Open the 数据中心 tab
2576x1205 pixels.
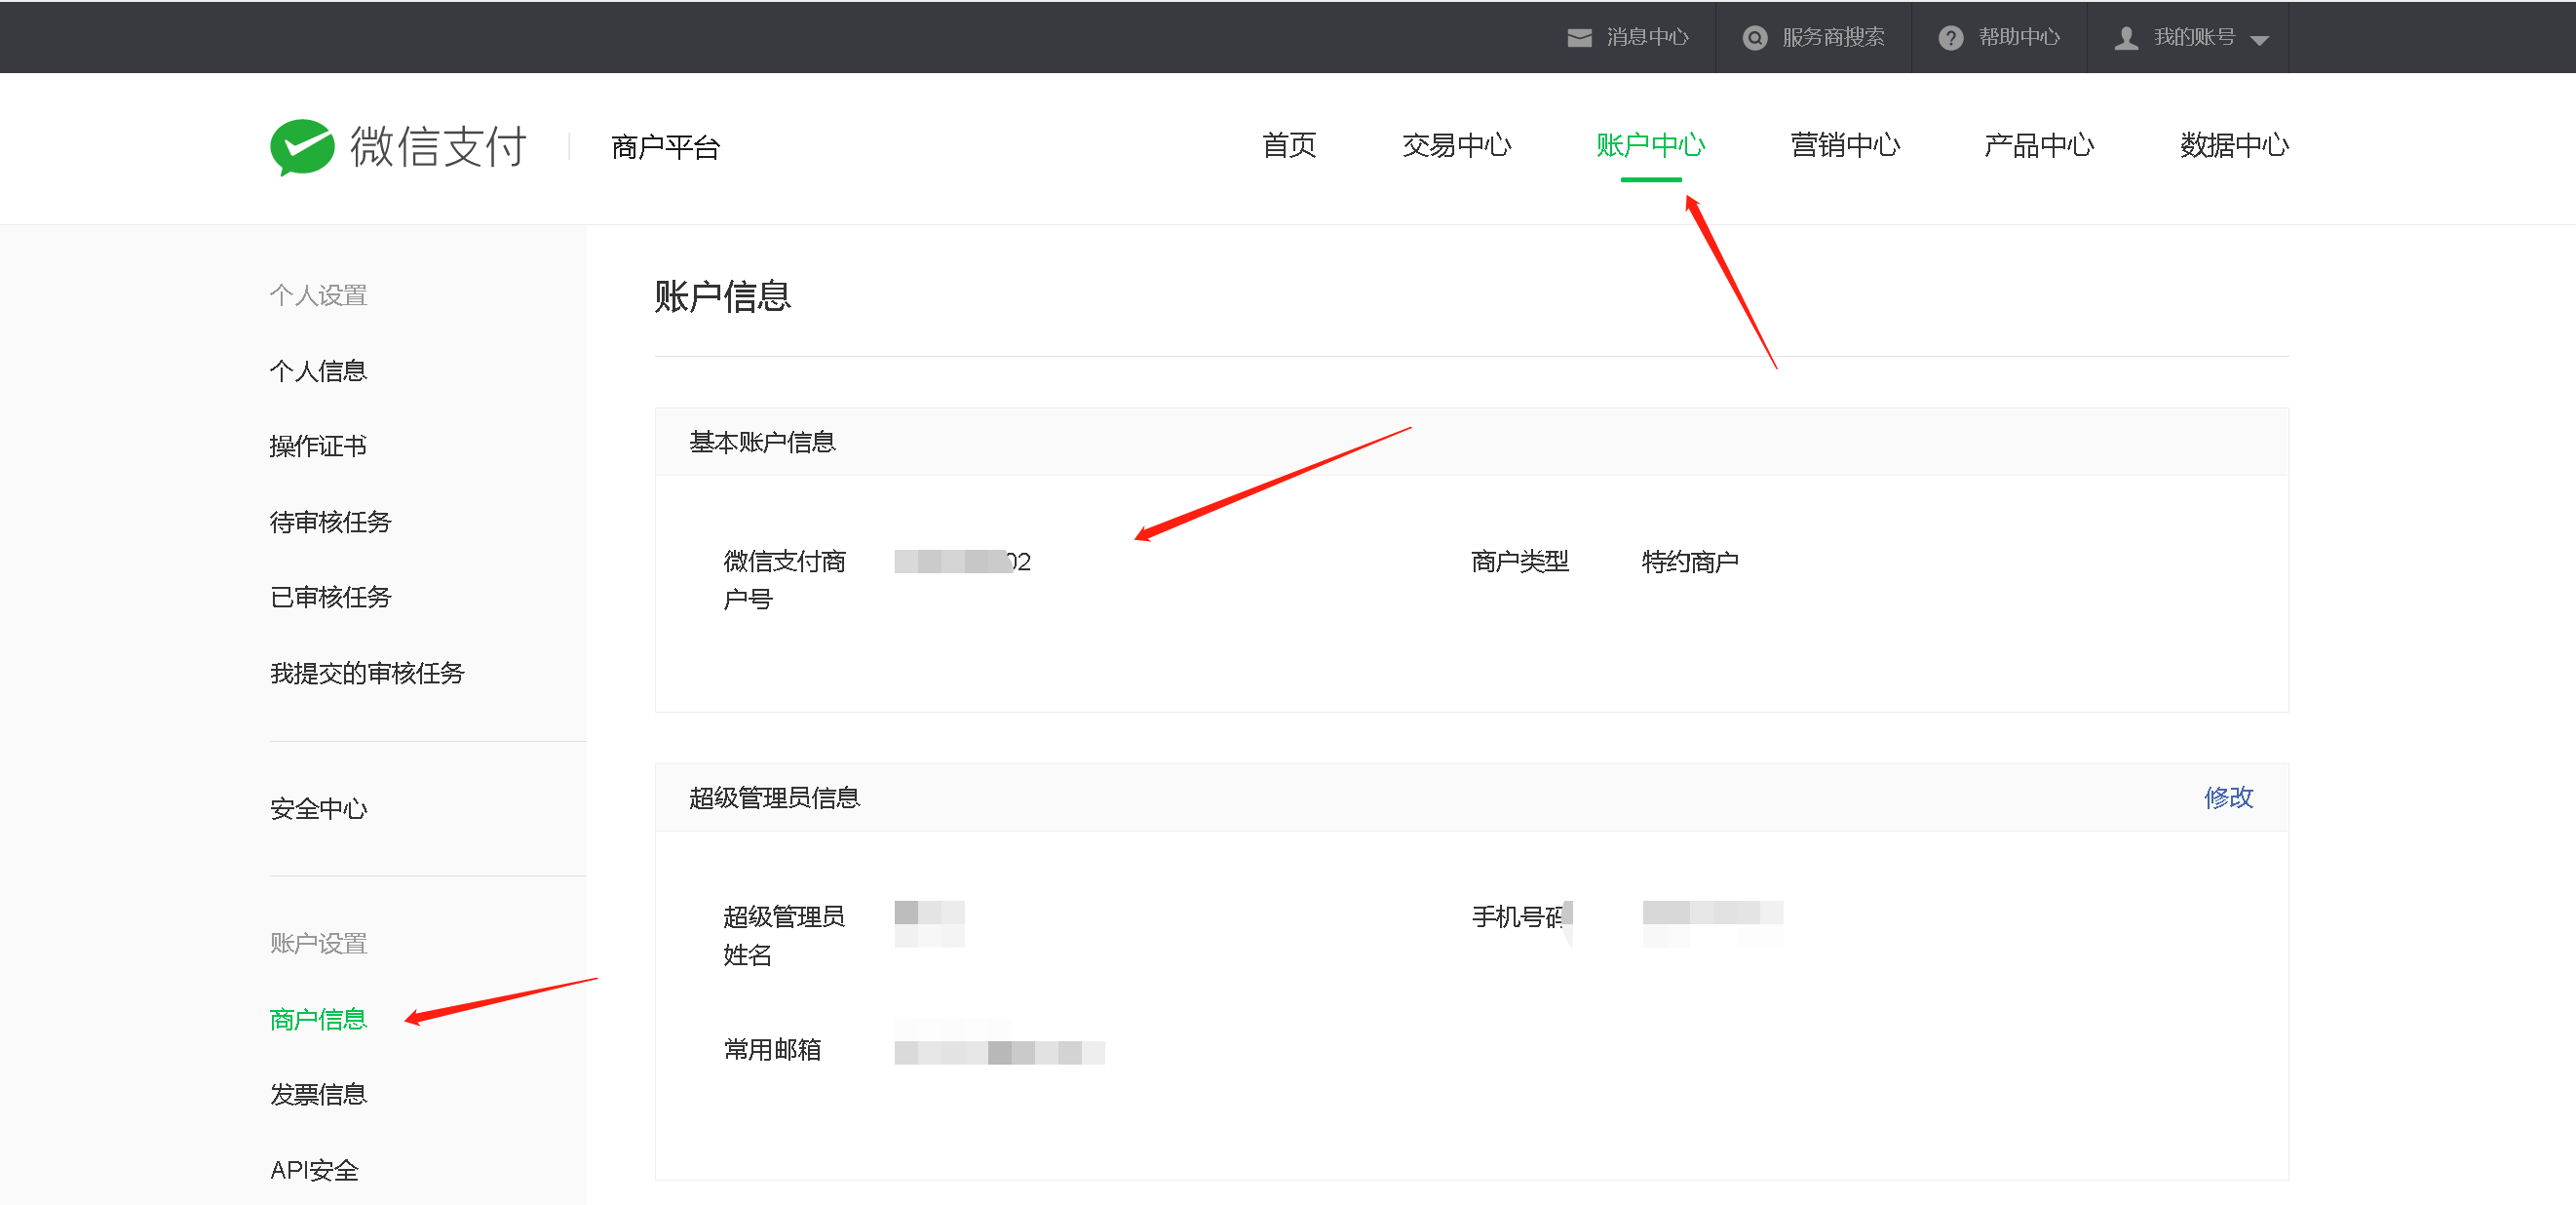(x=2233, y=145)
